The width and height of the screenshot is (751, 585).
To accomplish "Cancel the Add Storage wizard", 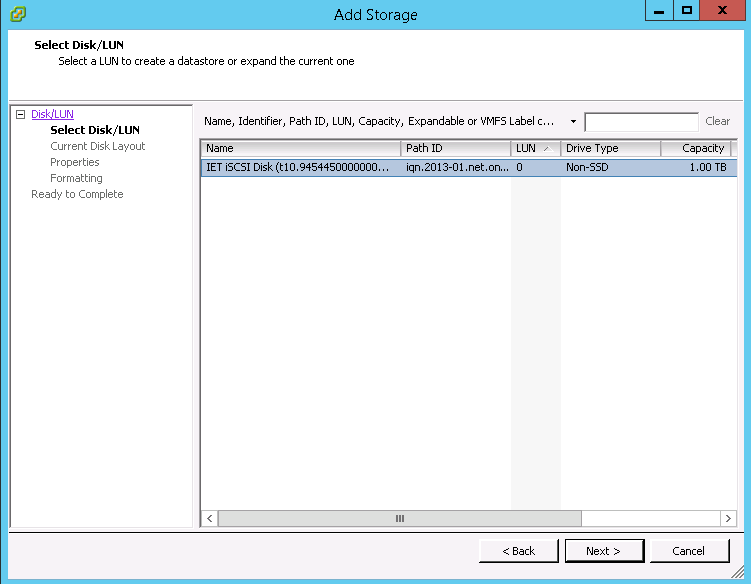I will pyautogui.click(x=689, y=551).
